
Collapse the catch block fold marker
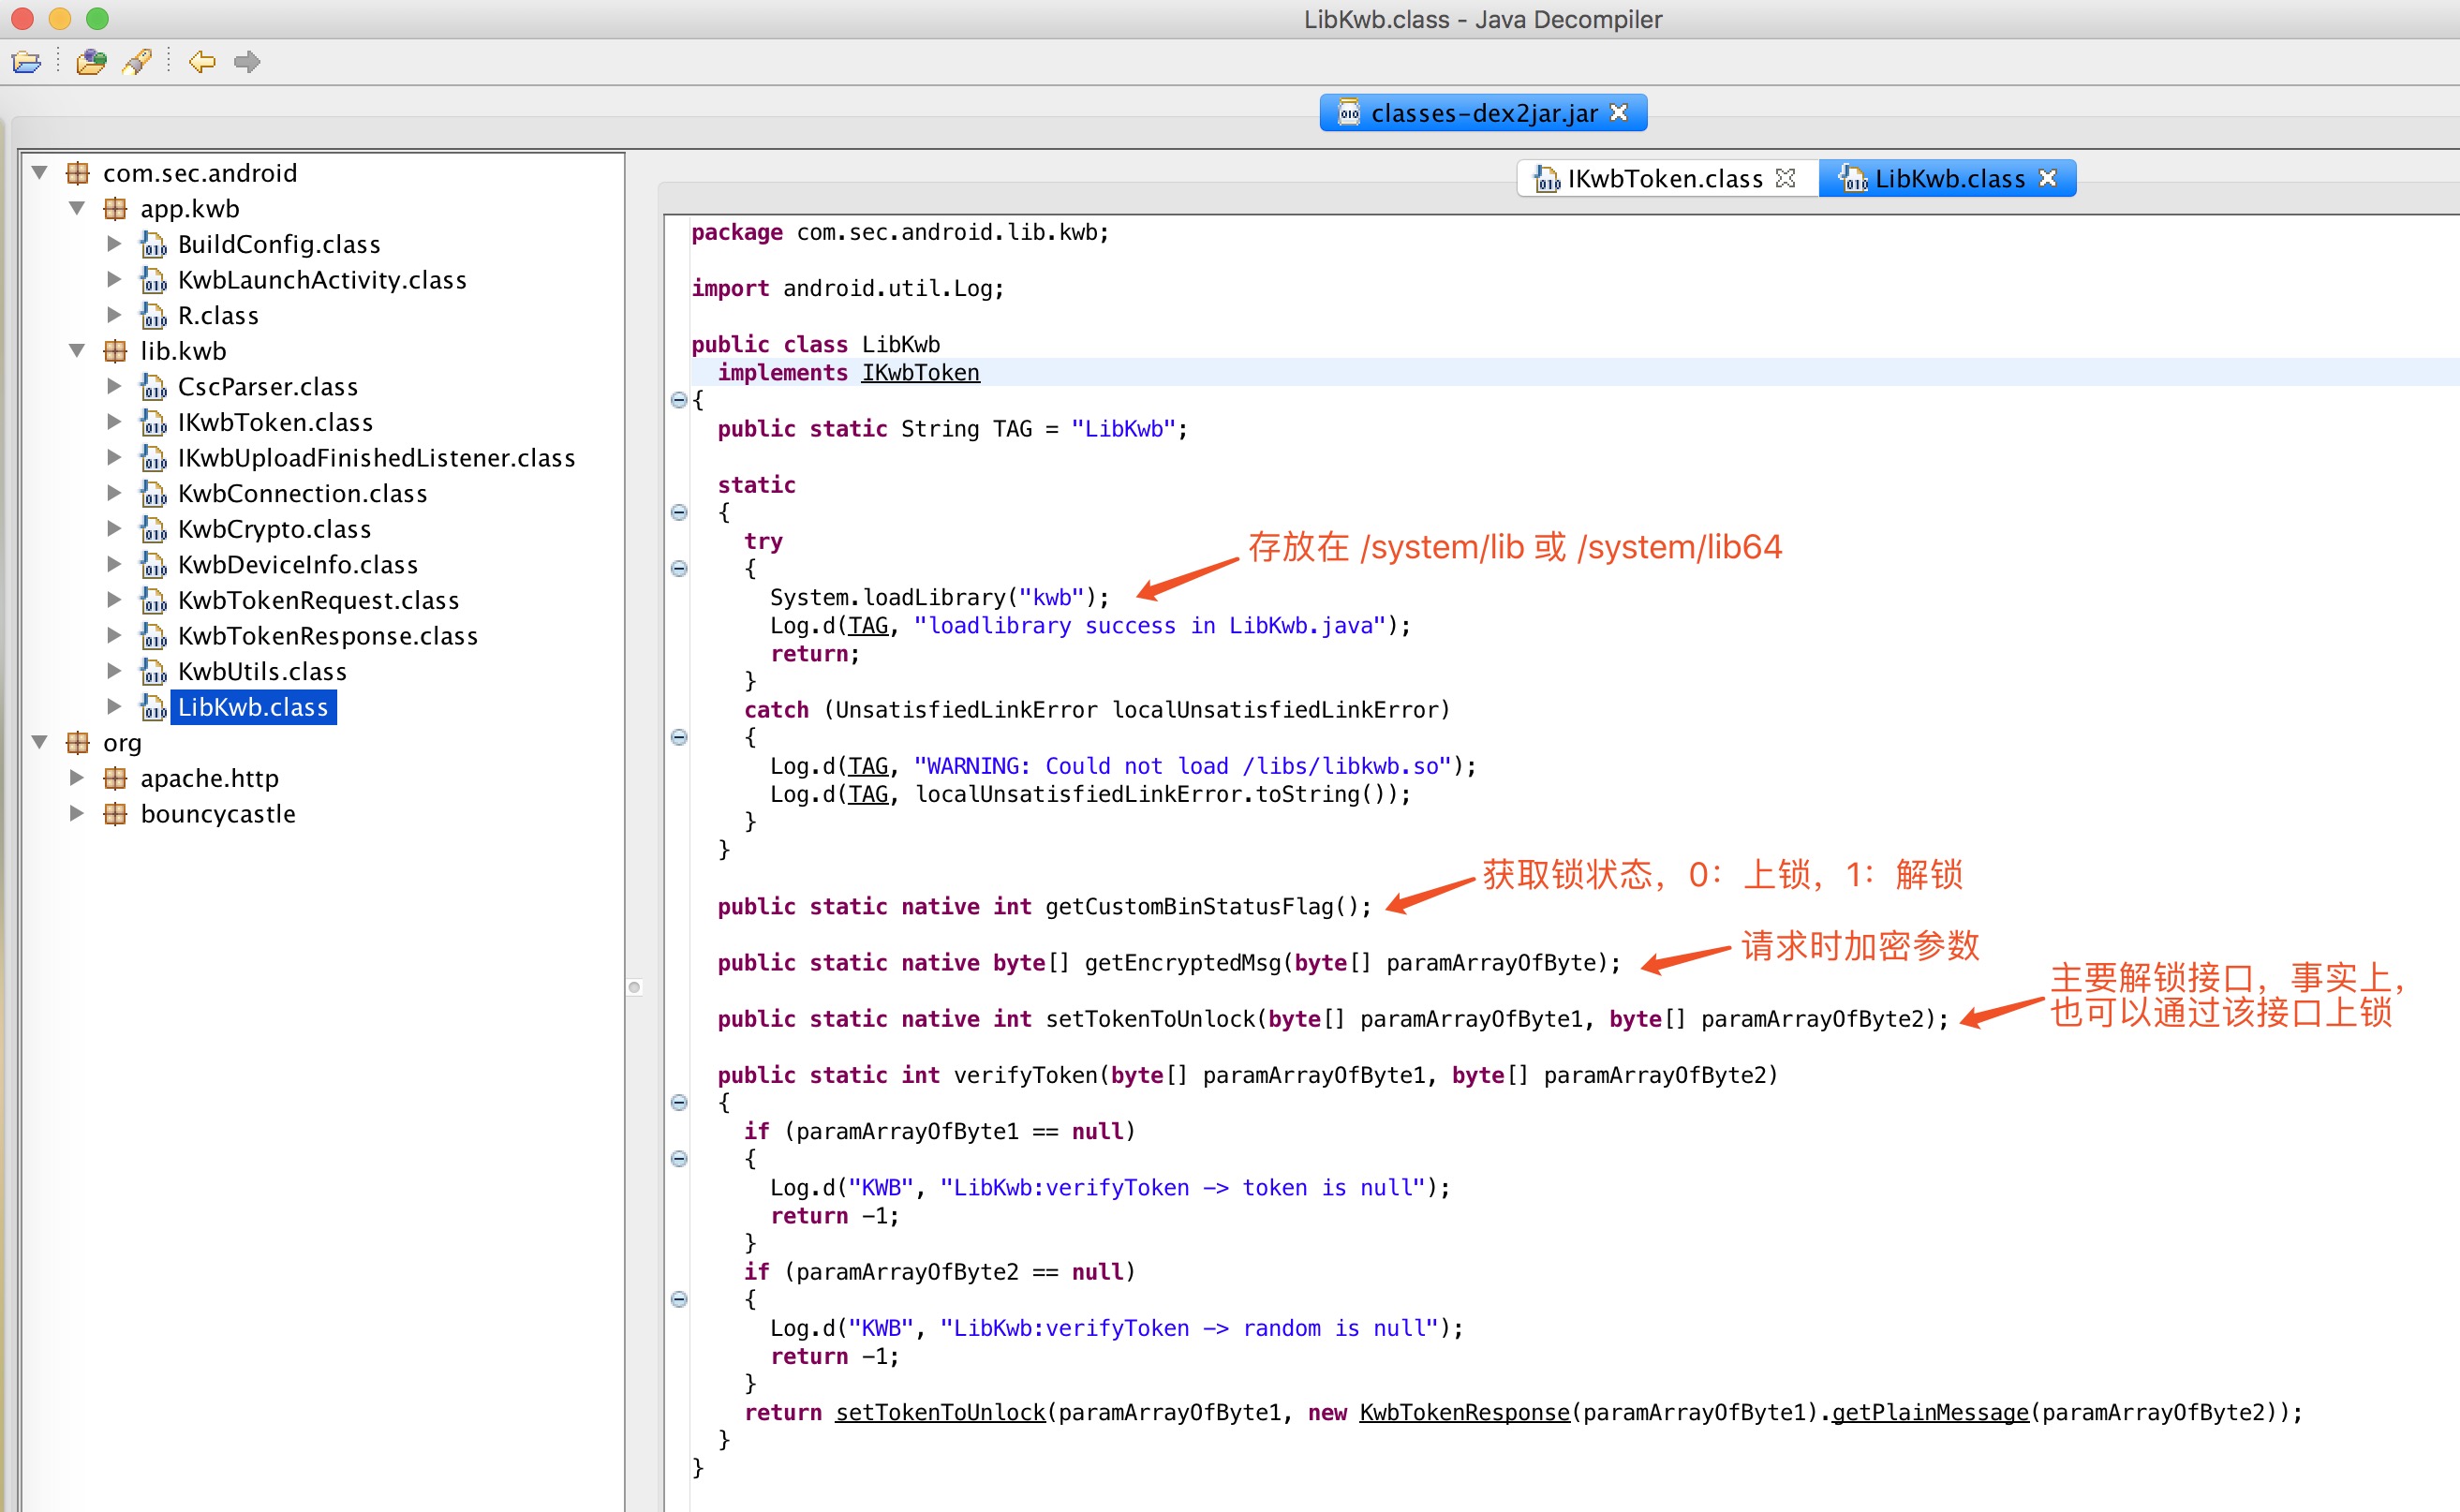tap(679, 737)
